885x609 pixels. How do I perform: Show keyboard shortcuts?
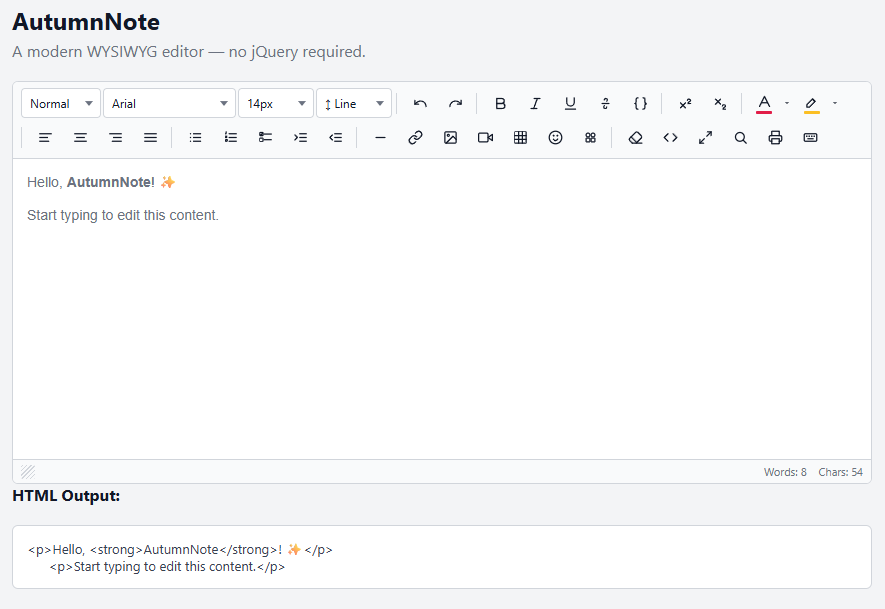click(810, 138)
